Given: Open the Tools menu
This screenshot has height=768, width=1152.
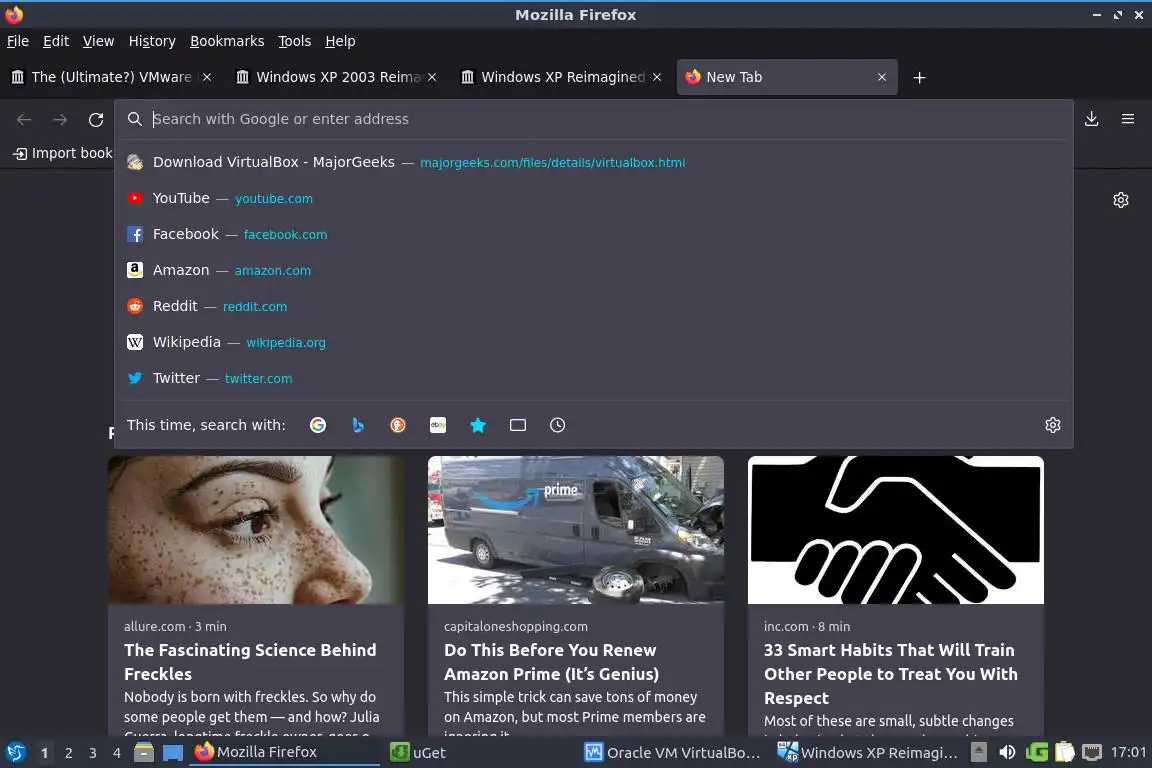Looking at the screenshot, I should coord(295,41).
